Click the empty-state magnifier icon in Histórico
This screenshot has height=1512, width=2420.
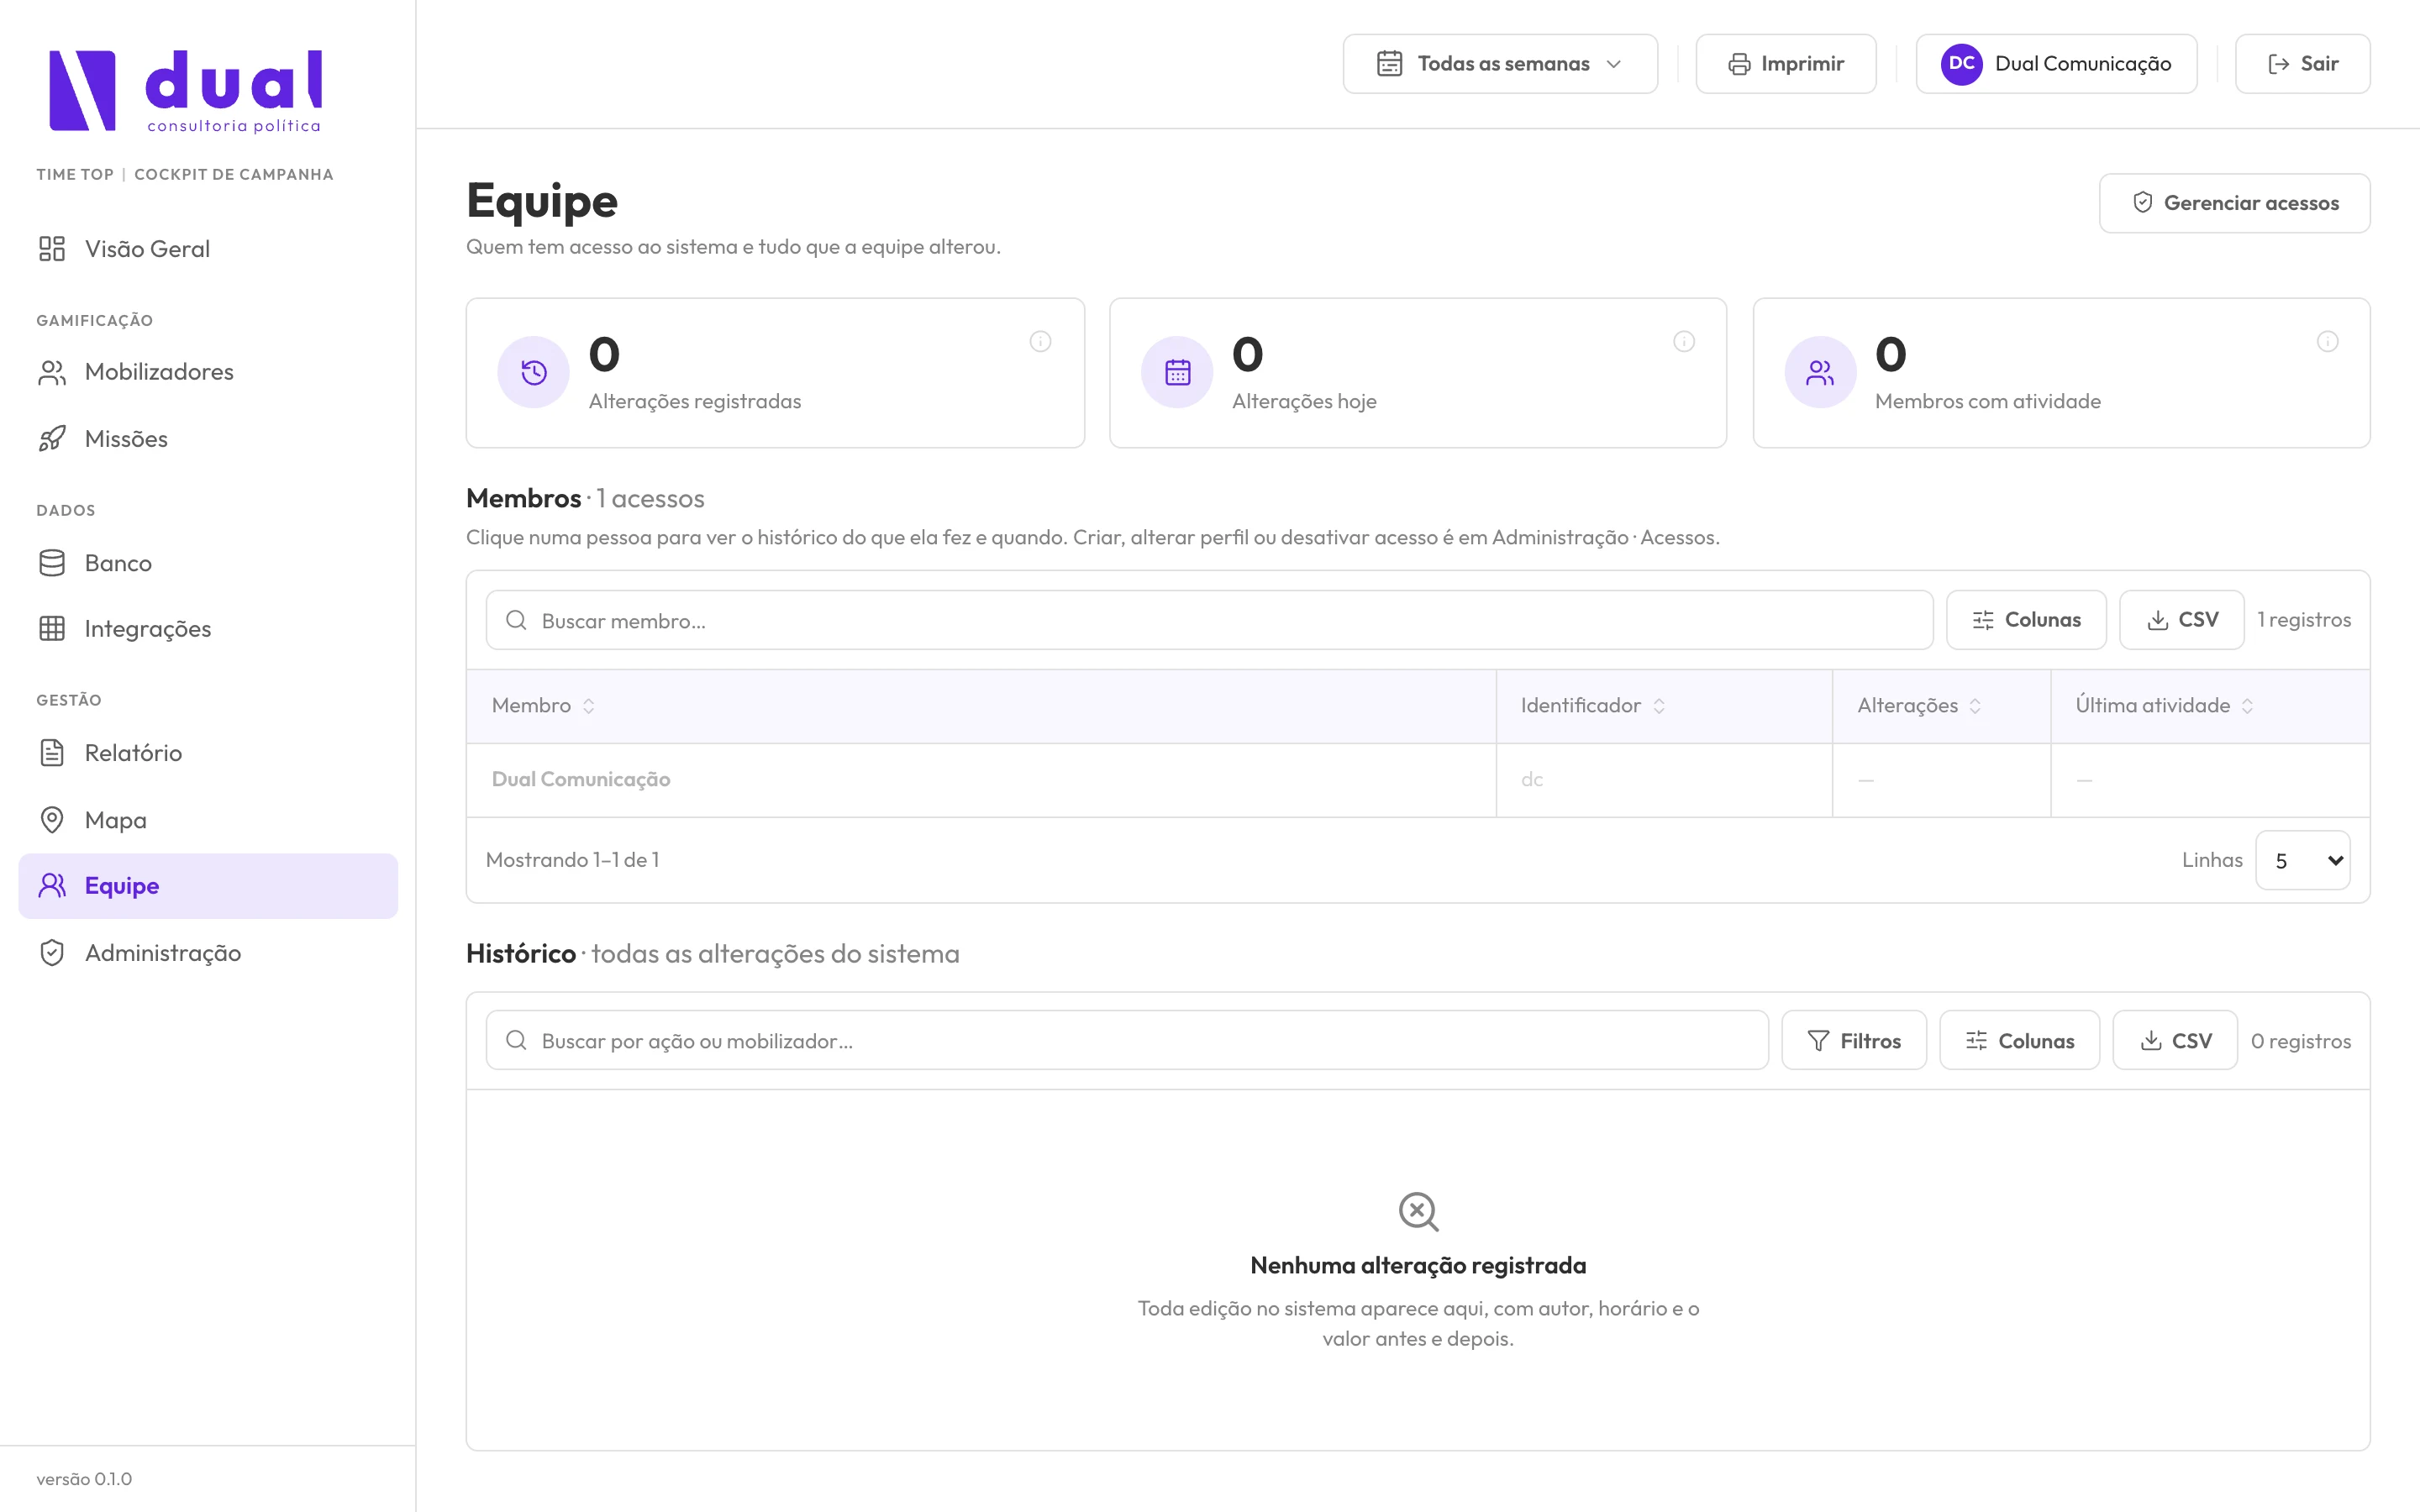tap(1418, 1211)
